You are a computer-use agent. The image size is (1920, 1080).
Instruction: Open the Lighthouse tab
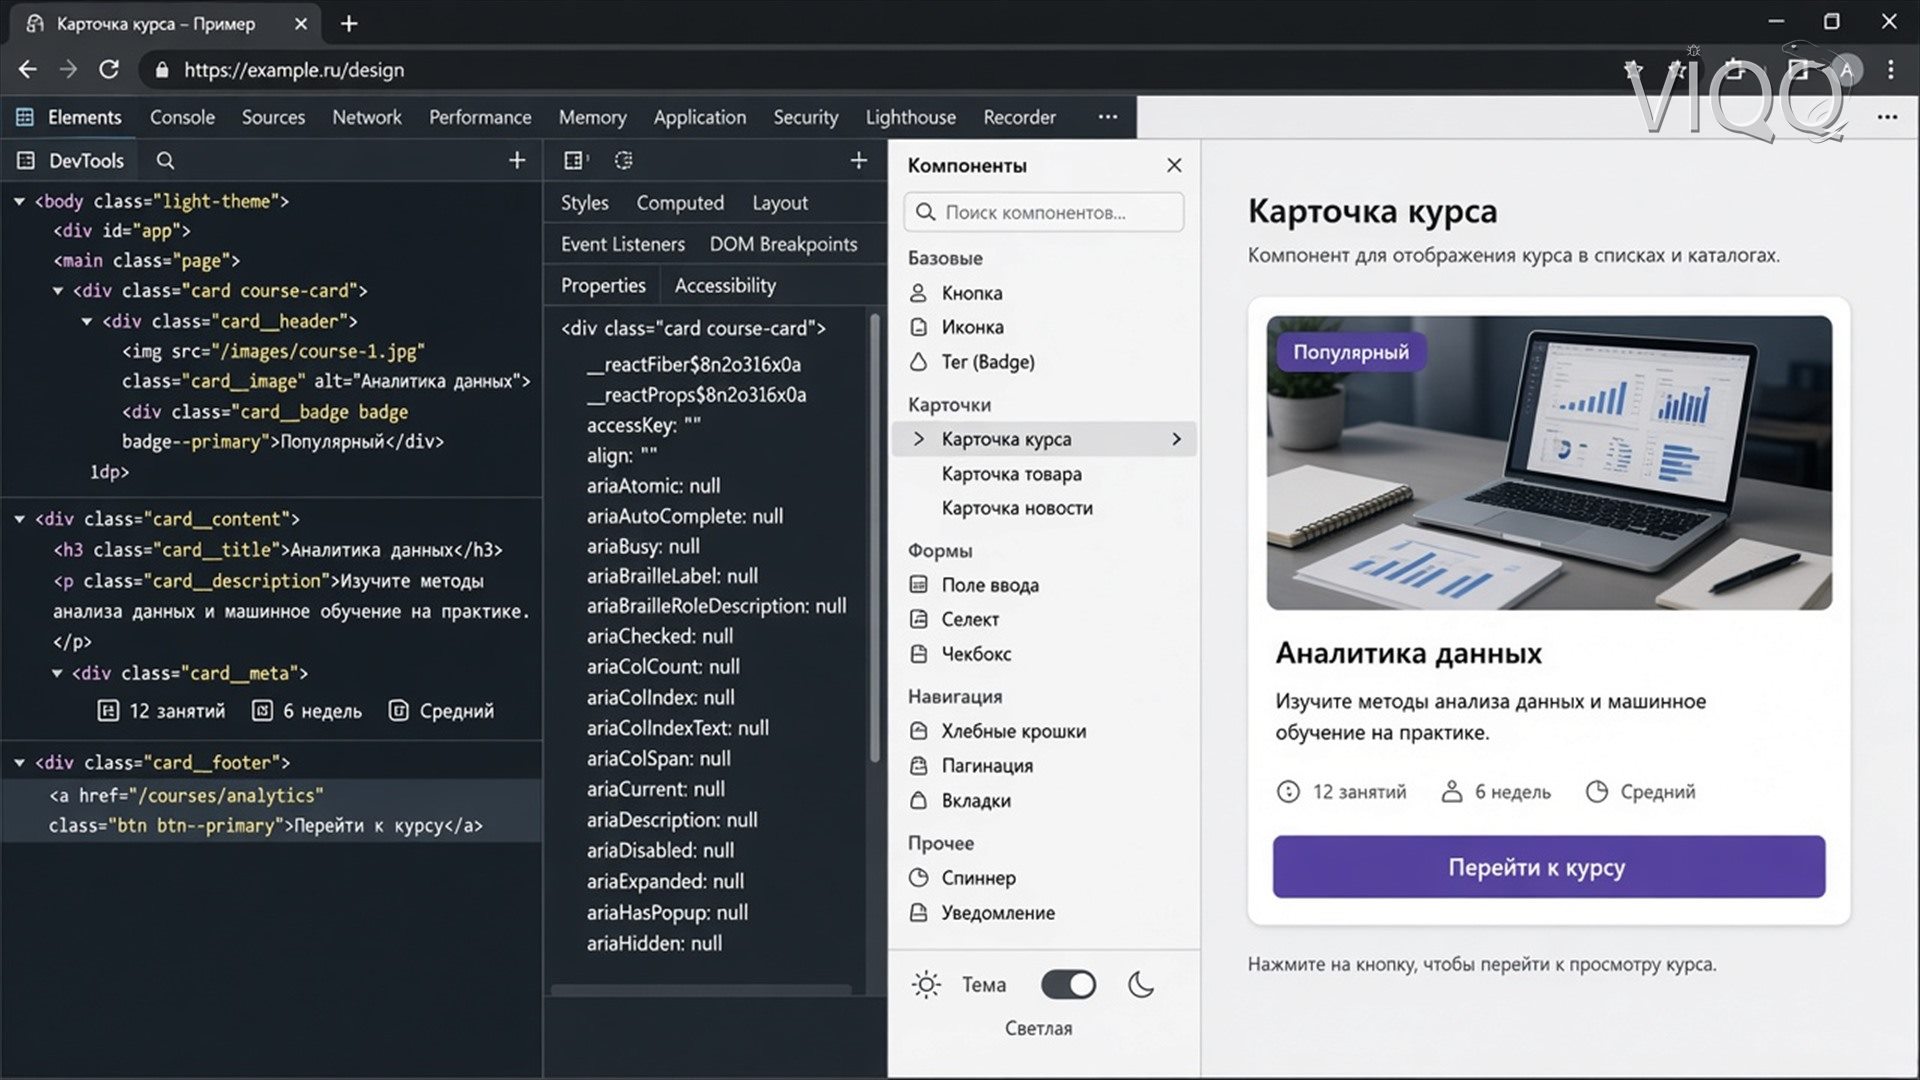[910, 117]
